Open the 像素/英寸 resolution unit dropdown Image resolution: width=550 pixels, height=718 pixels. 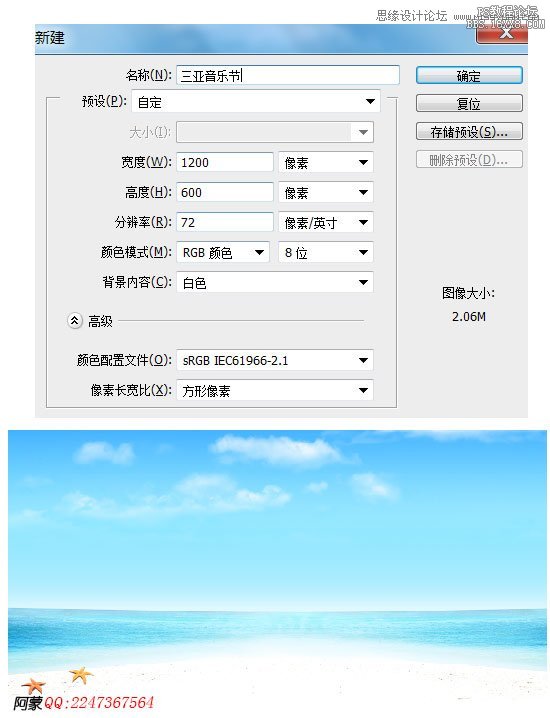tap(326, 222)
